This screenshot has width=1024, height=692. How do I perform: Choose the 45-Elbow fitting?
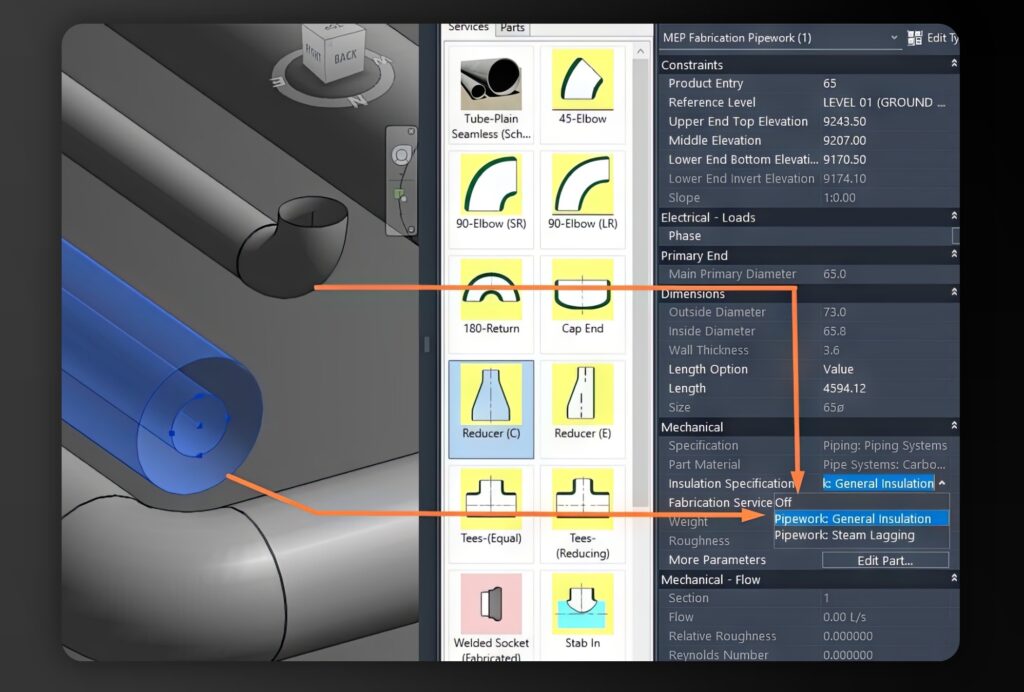point(583,95)
